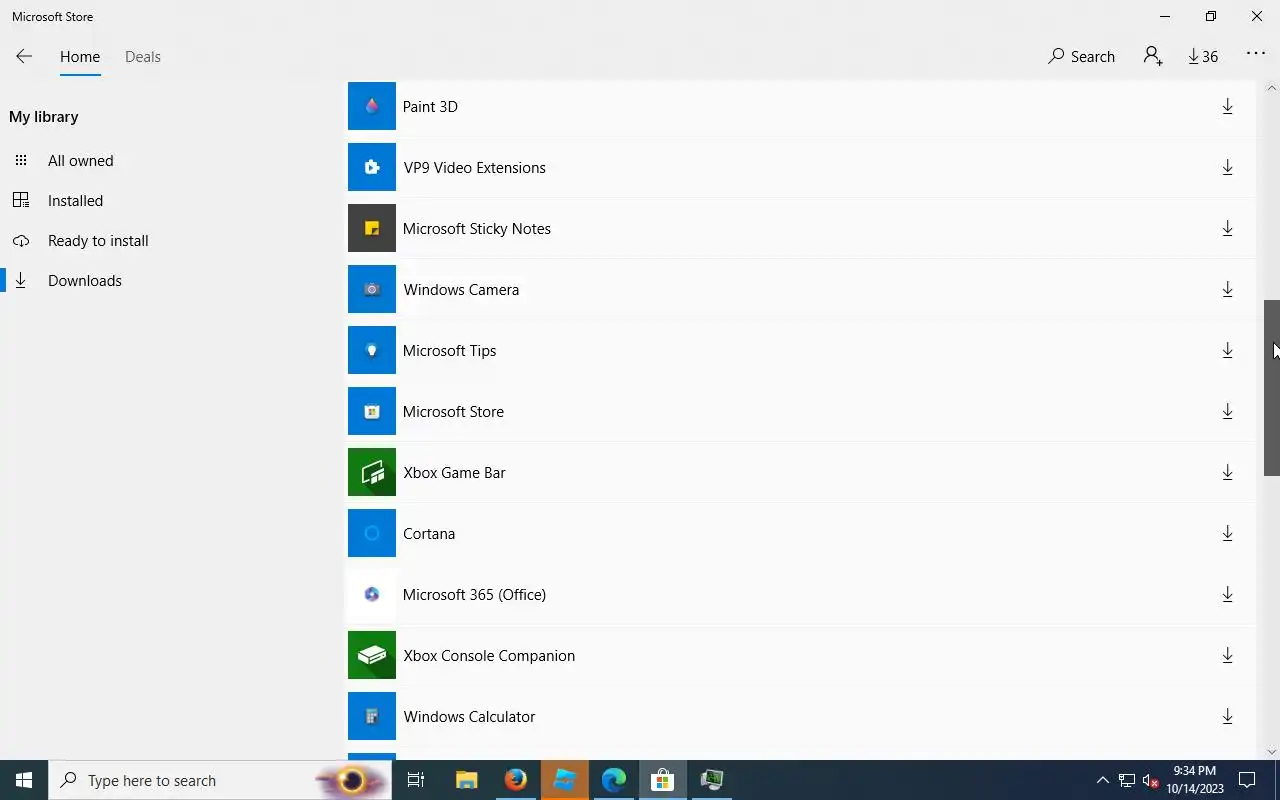The height and width of the screenshot is (800, 1280).
Task: Switch to the Deals tab
Action: [143, 56]
